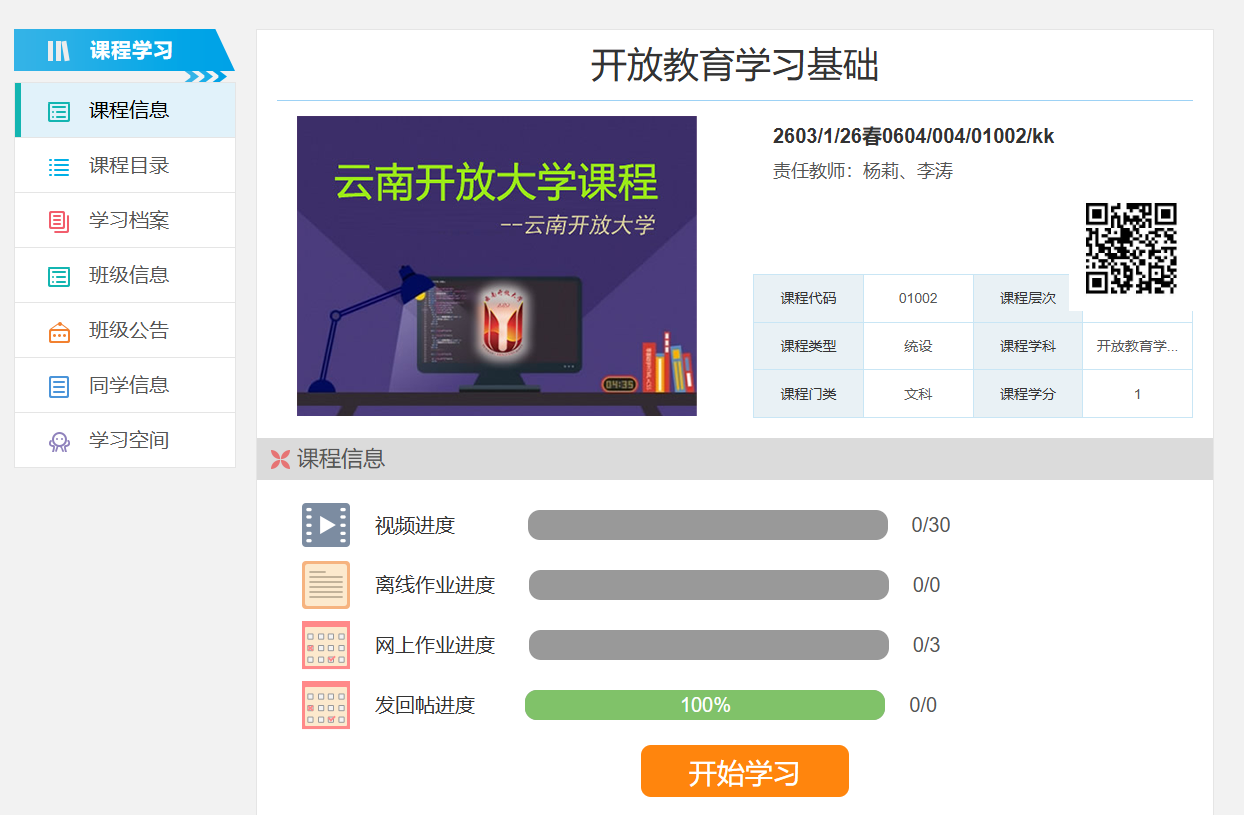Viewport: 1244px width, 815px height.
Task: Click the 网上作业进度 label
Action: click(435, 645)
